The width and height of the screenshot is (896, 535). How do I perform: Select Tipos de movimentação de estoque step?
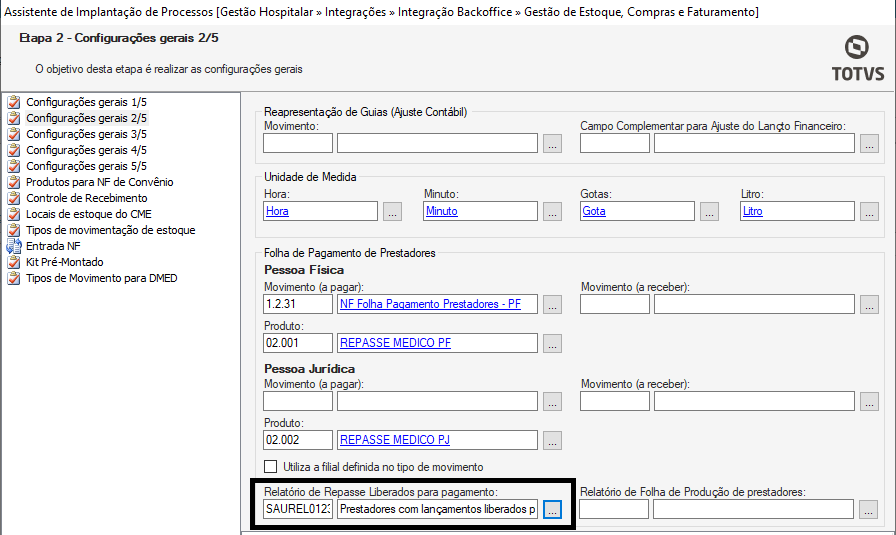point(110,230)
